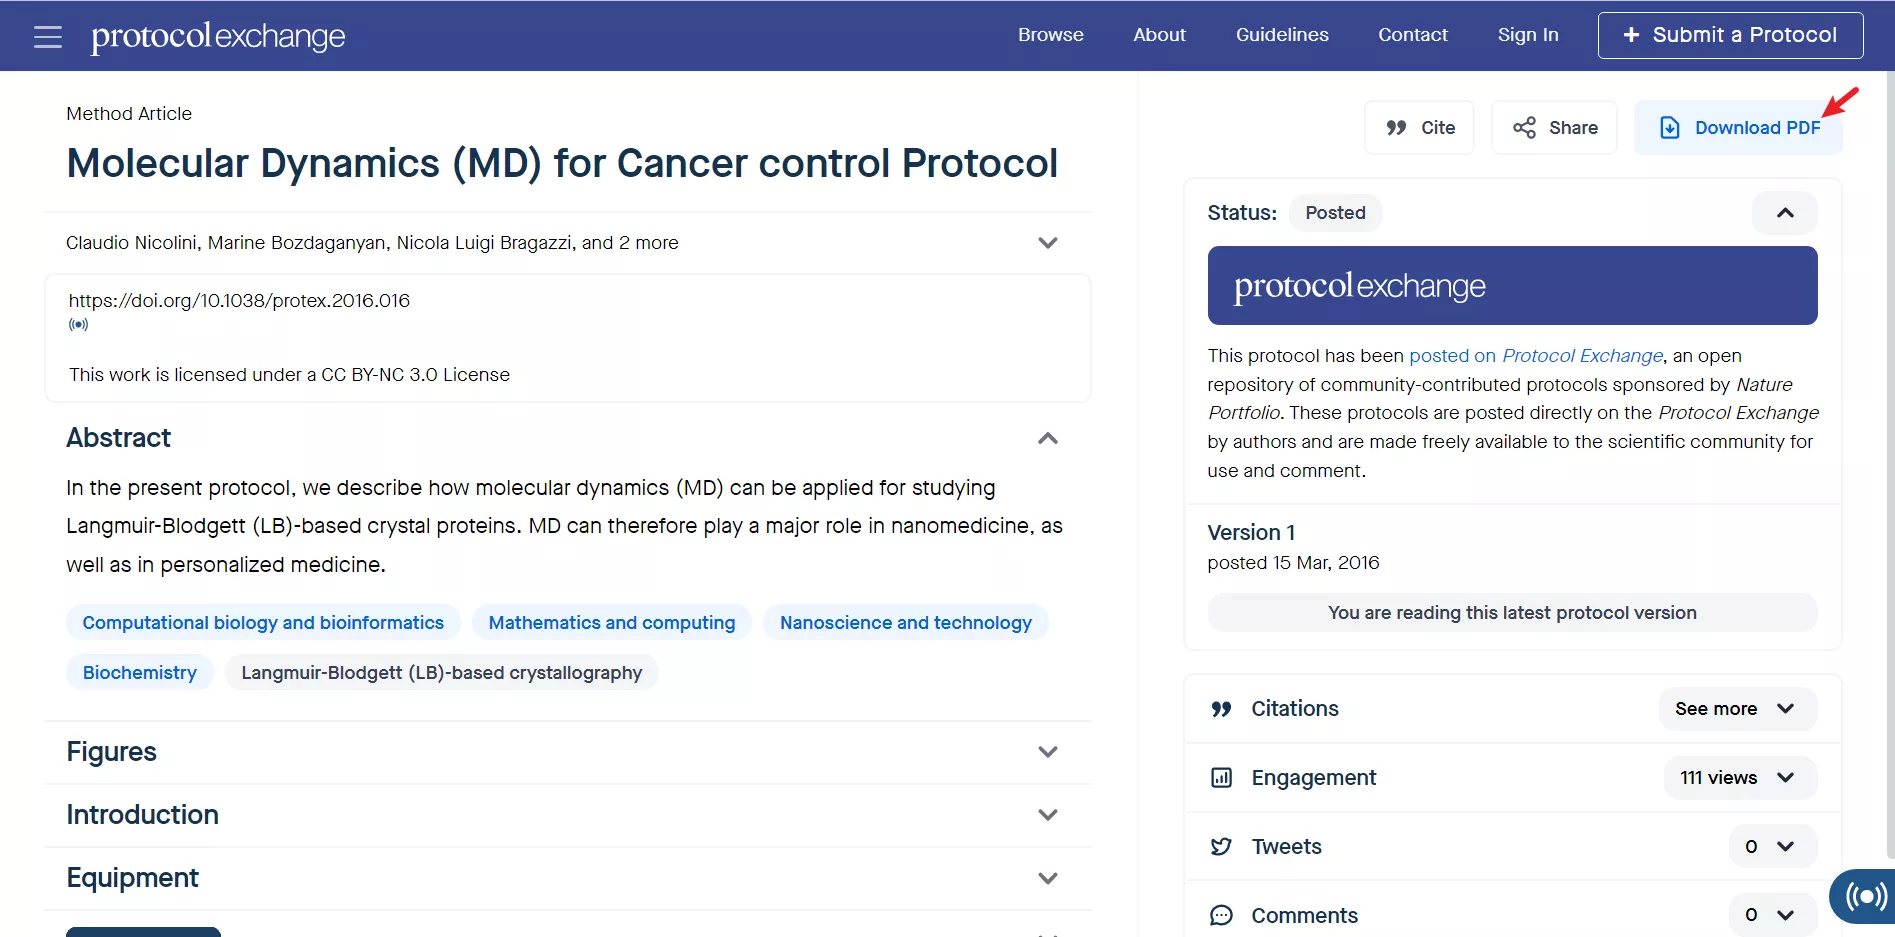
Task: Click the Comments bubble icon
Action: (x=1221, y=915)
